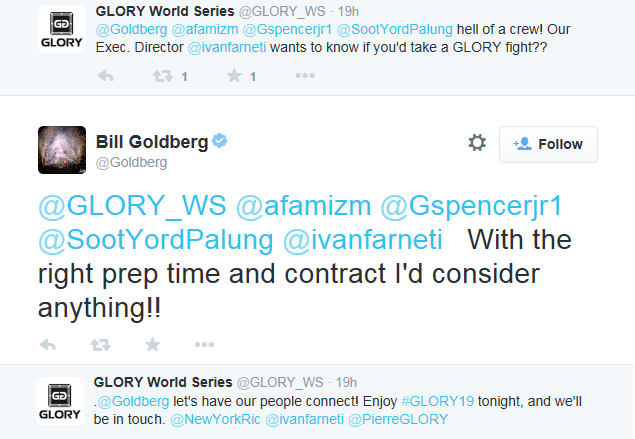The width and height of the screenshot is (635, 439).
Task: Favorite Bill Goldberg's tweet with the star
Action: tap(153, 345)
